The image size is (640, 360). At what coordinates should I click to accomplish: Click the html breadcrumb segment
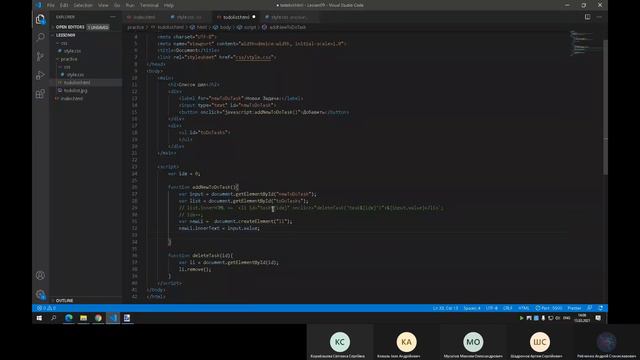(x=199, y=27)
